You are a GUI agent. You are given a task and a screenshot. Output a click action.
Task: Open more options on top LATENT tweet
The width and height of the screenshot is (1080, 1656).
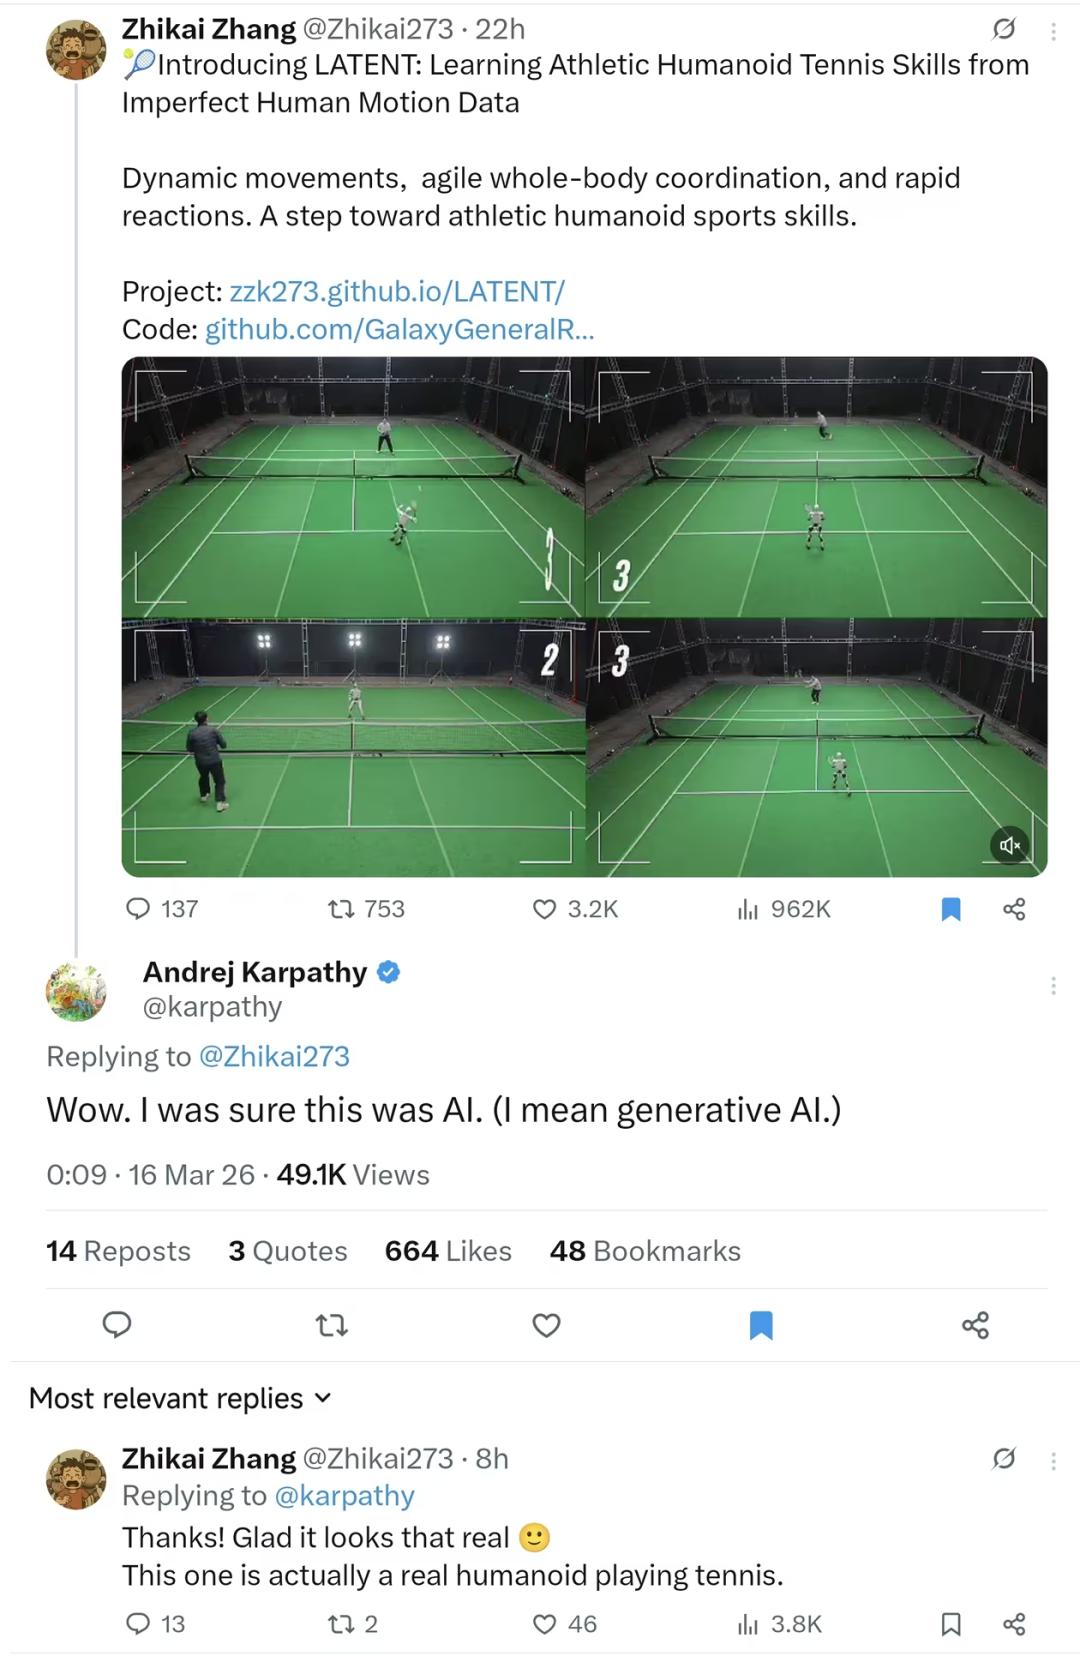point(1053,31)
